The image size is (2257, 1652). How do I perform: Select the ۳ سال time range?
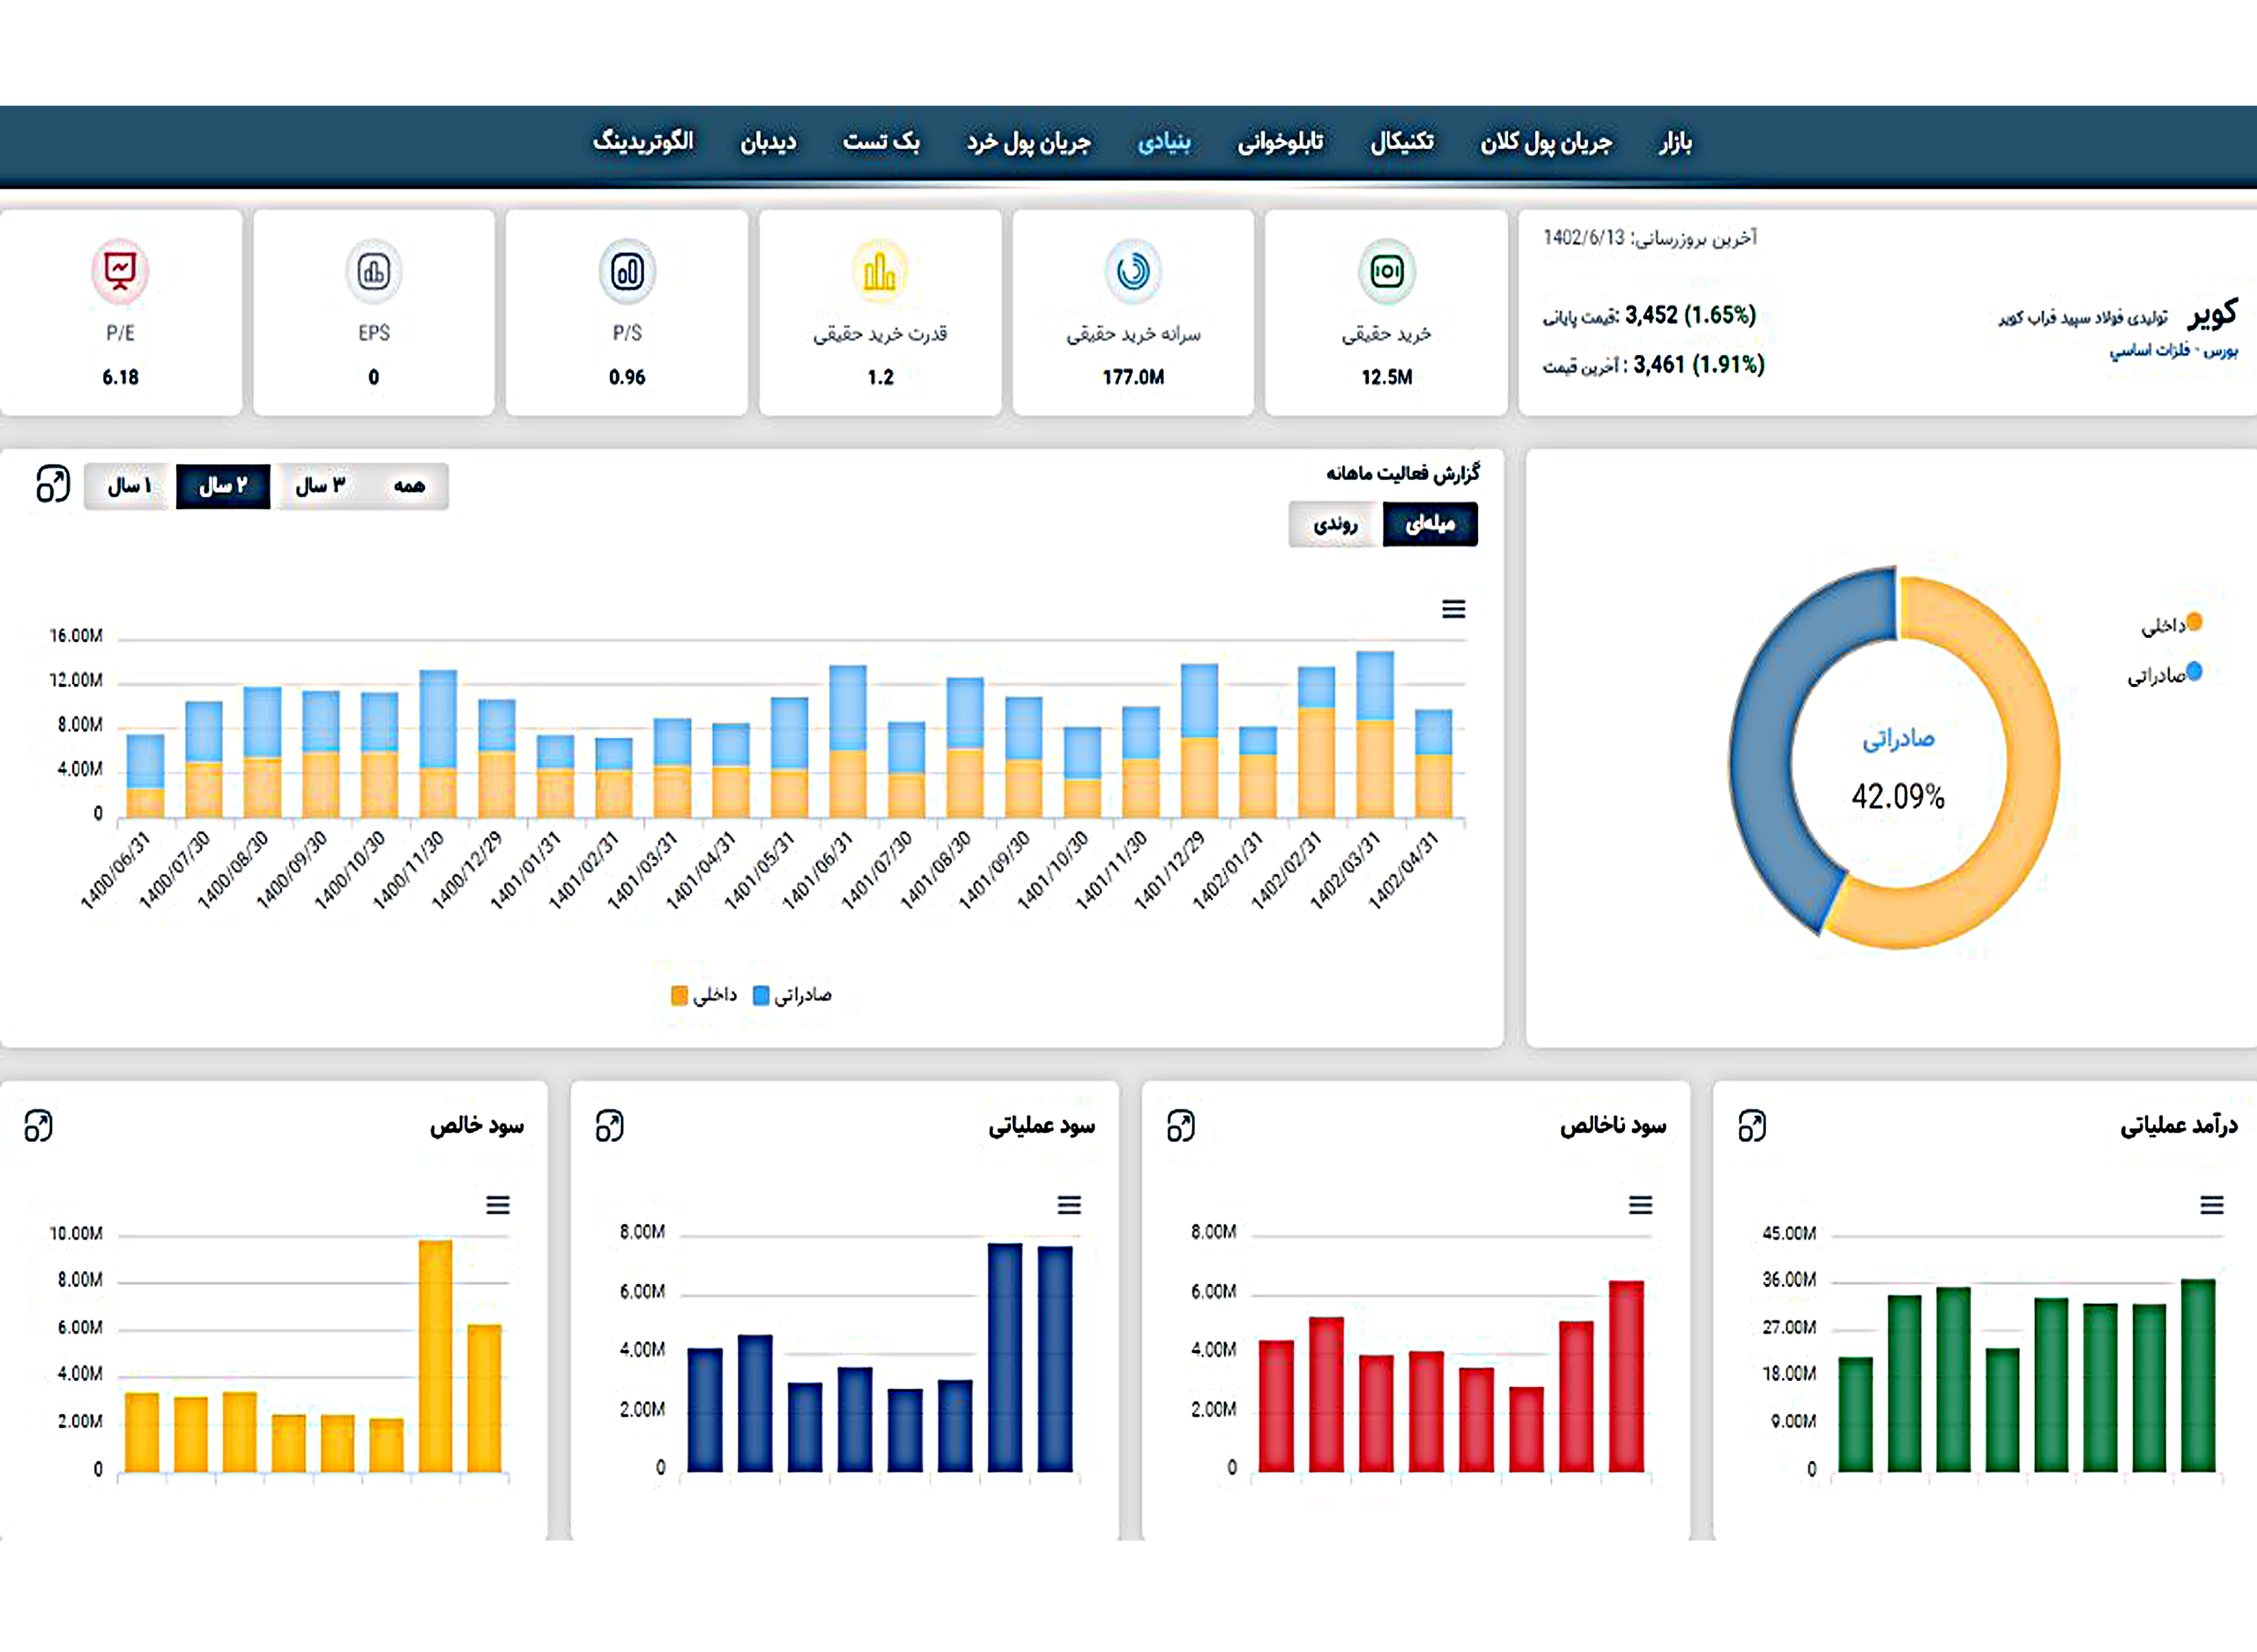coord(320,486)
